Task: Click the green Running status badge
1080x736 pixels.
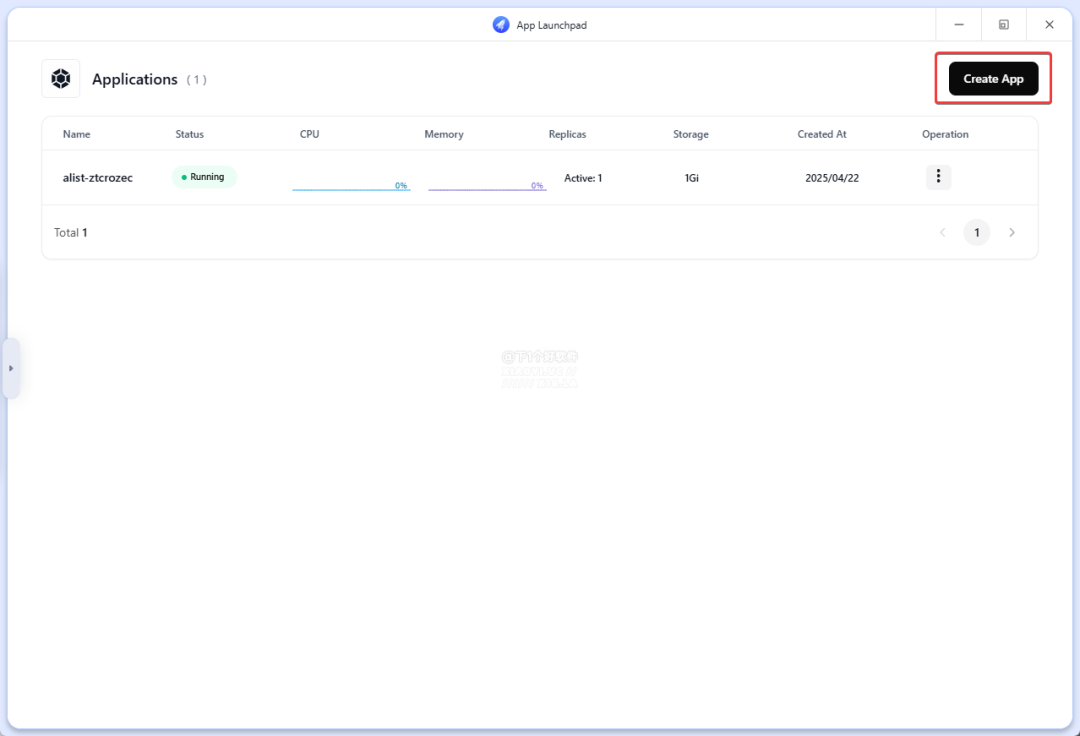Action: [204, 177]
